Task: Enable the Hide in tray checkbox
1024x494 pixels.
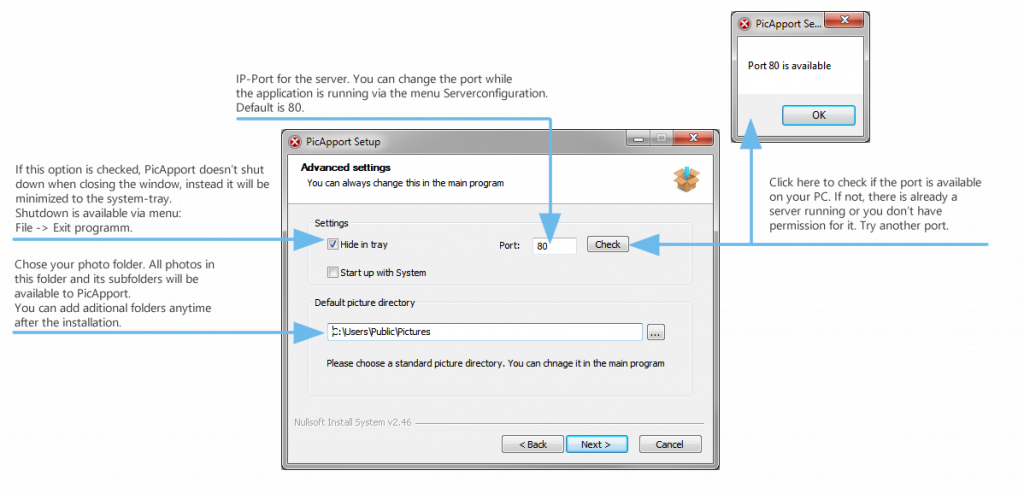Action: pos(333,244)
